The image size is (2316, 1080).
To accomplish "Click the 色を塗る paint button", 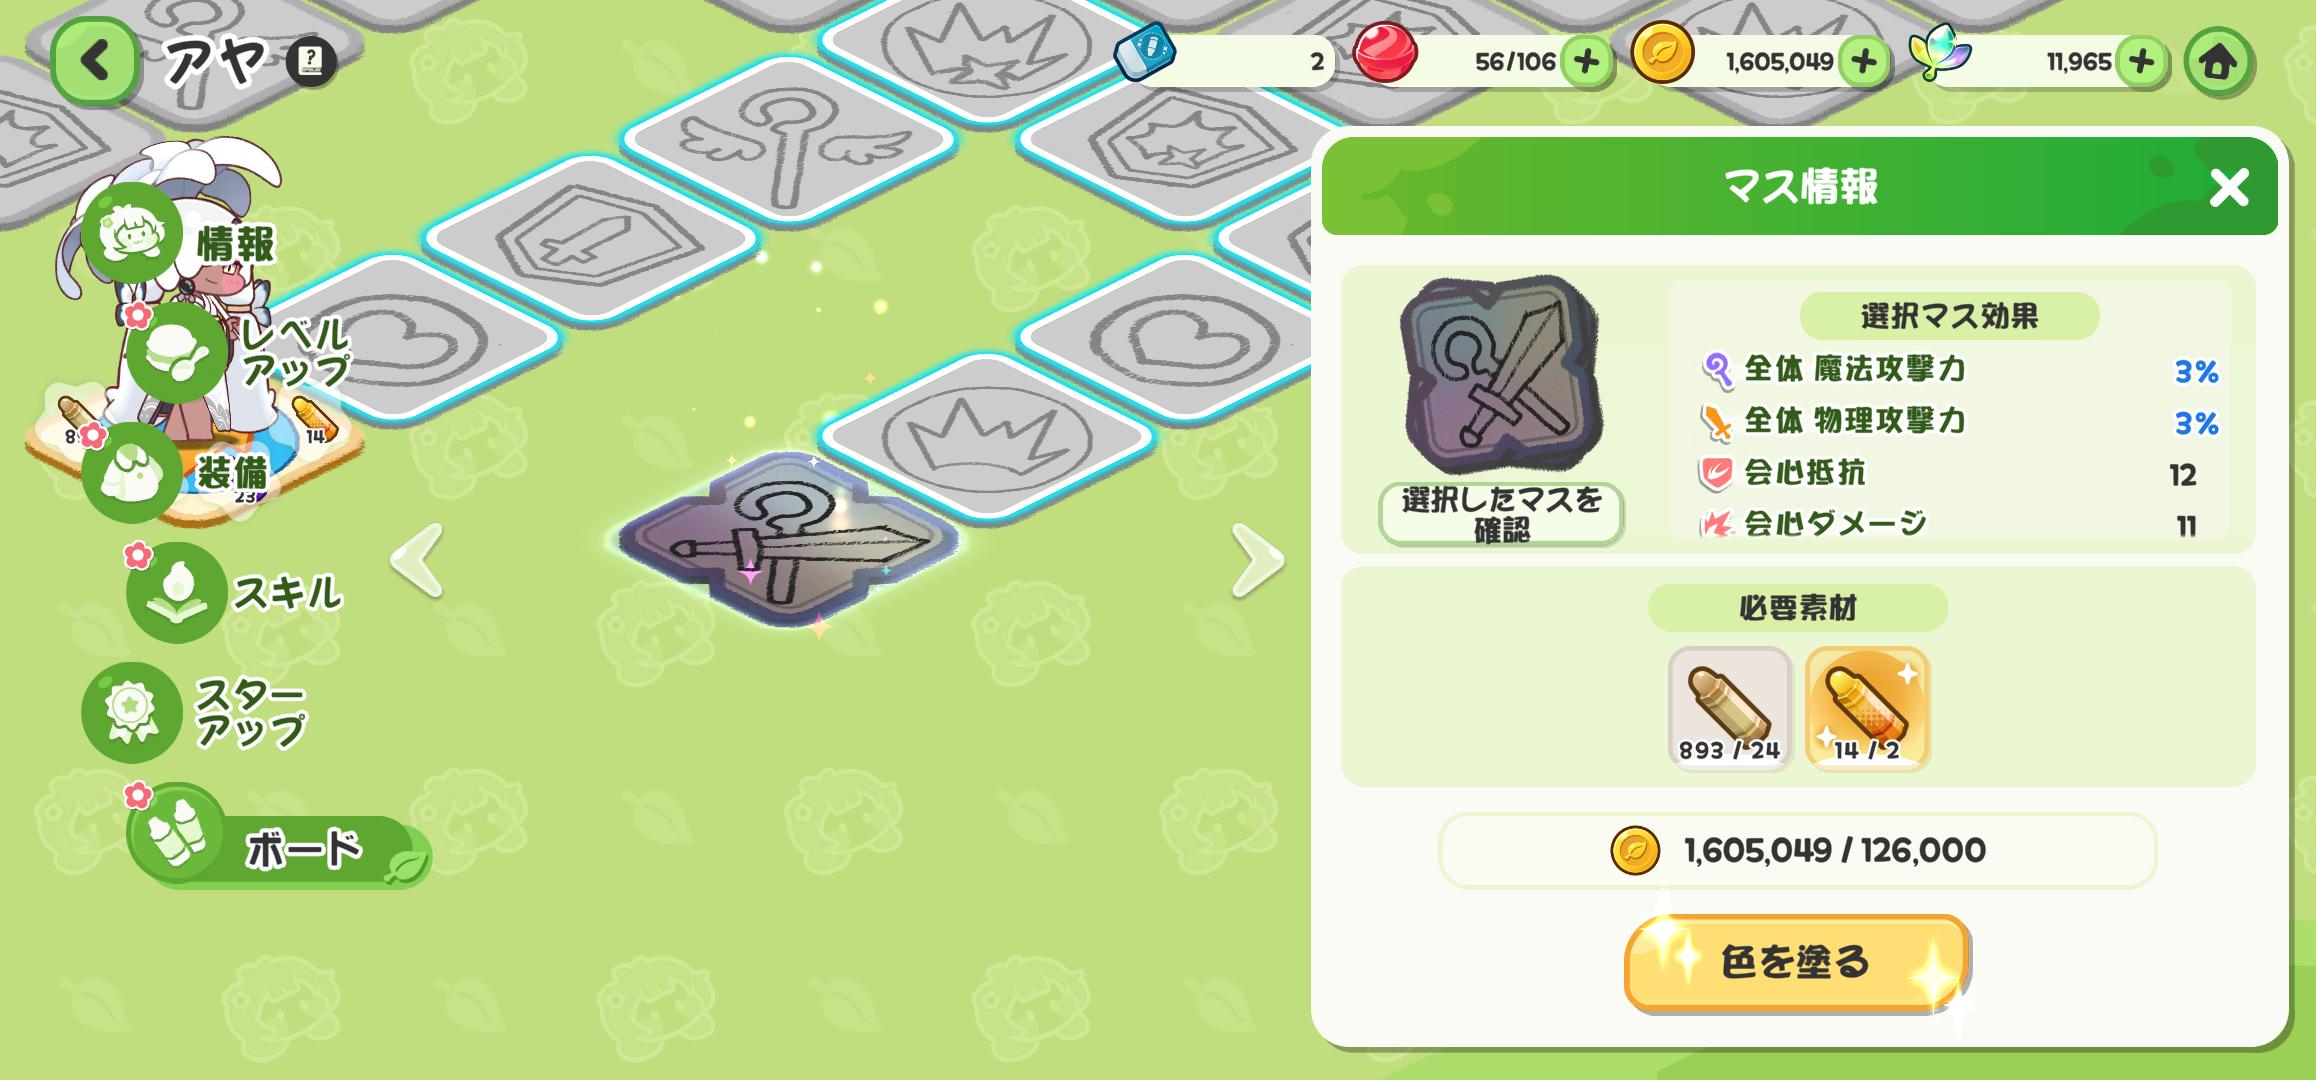I will point(1797,962).
